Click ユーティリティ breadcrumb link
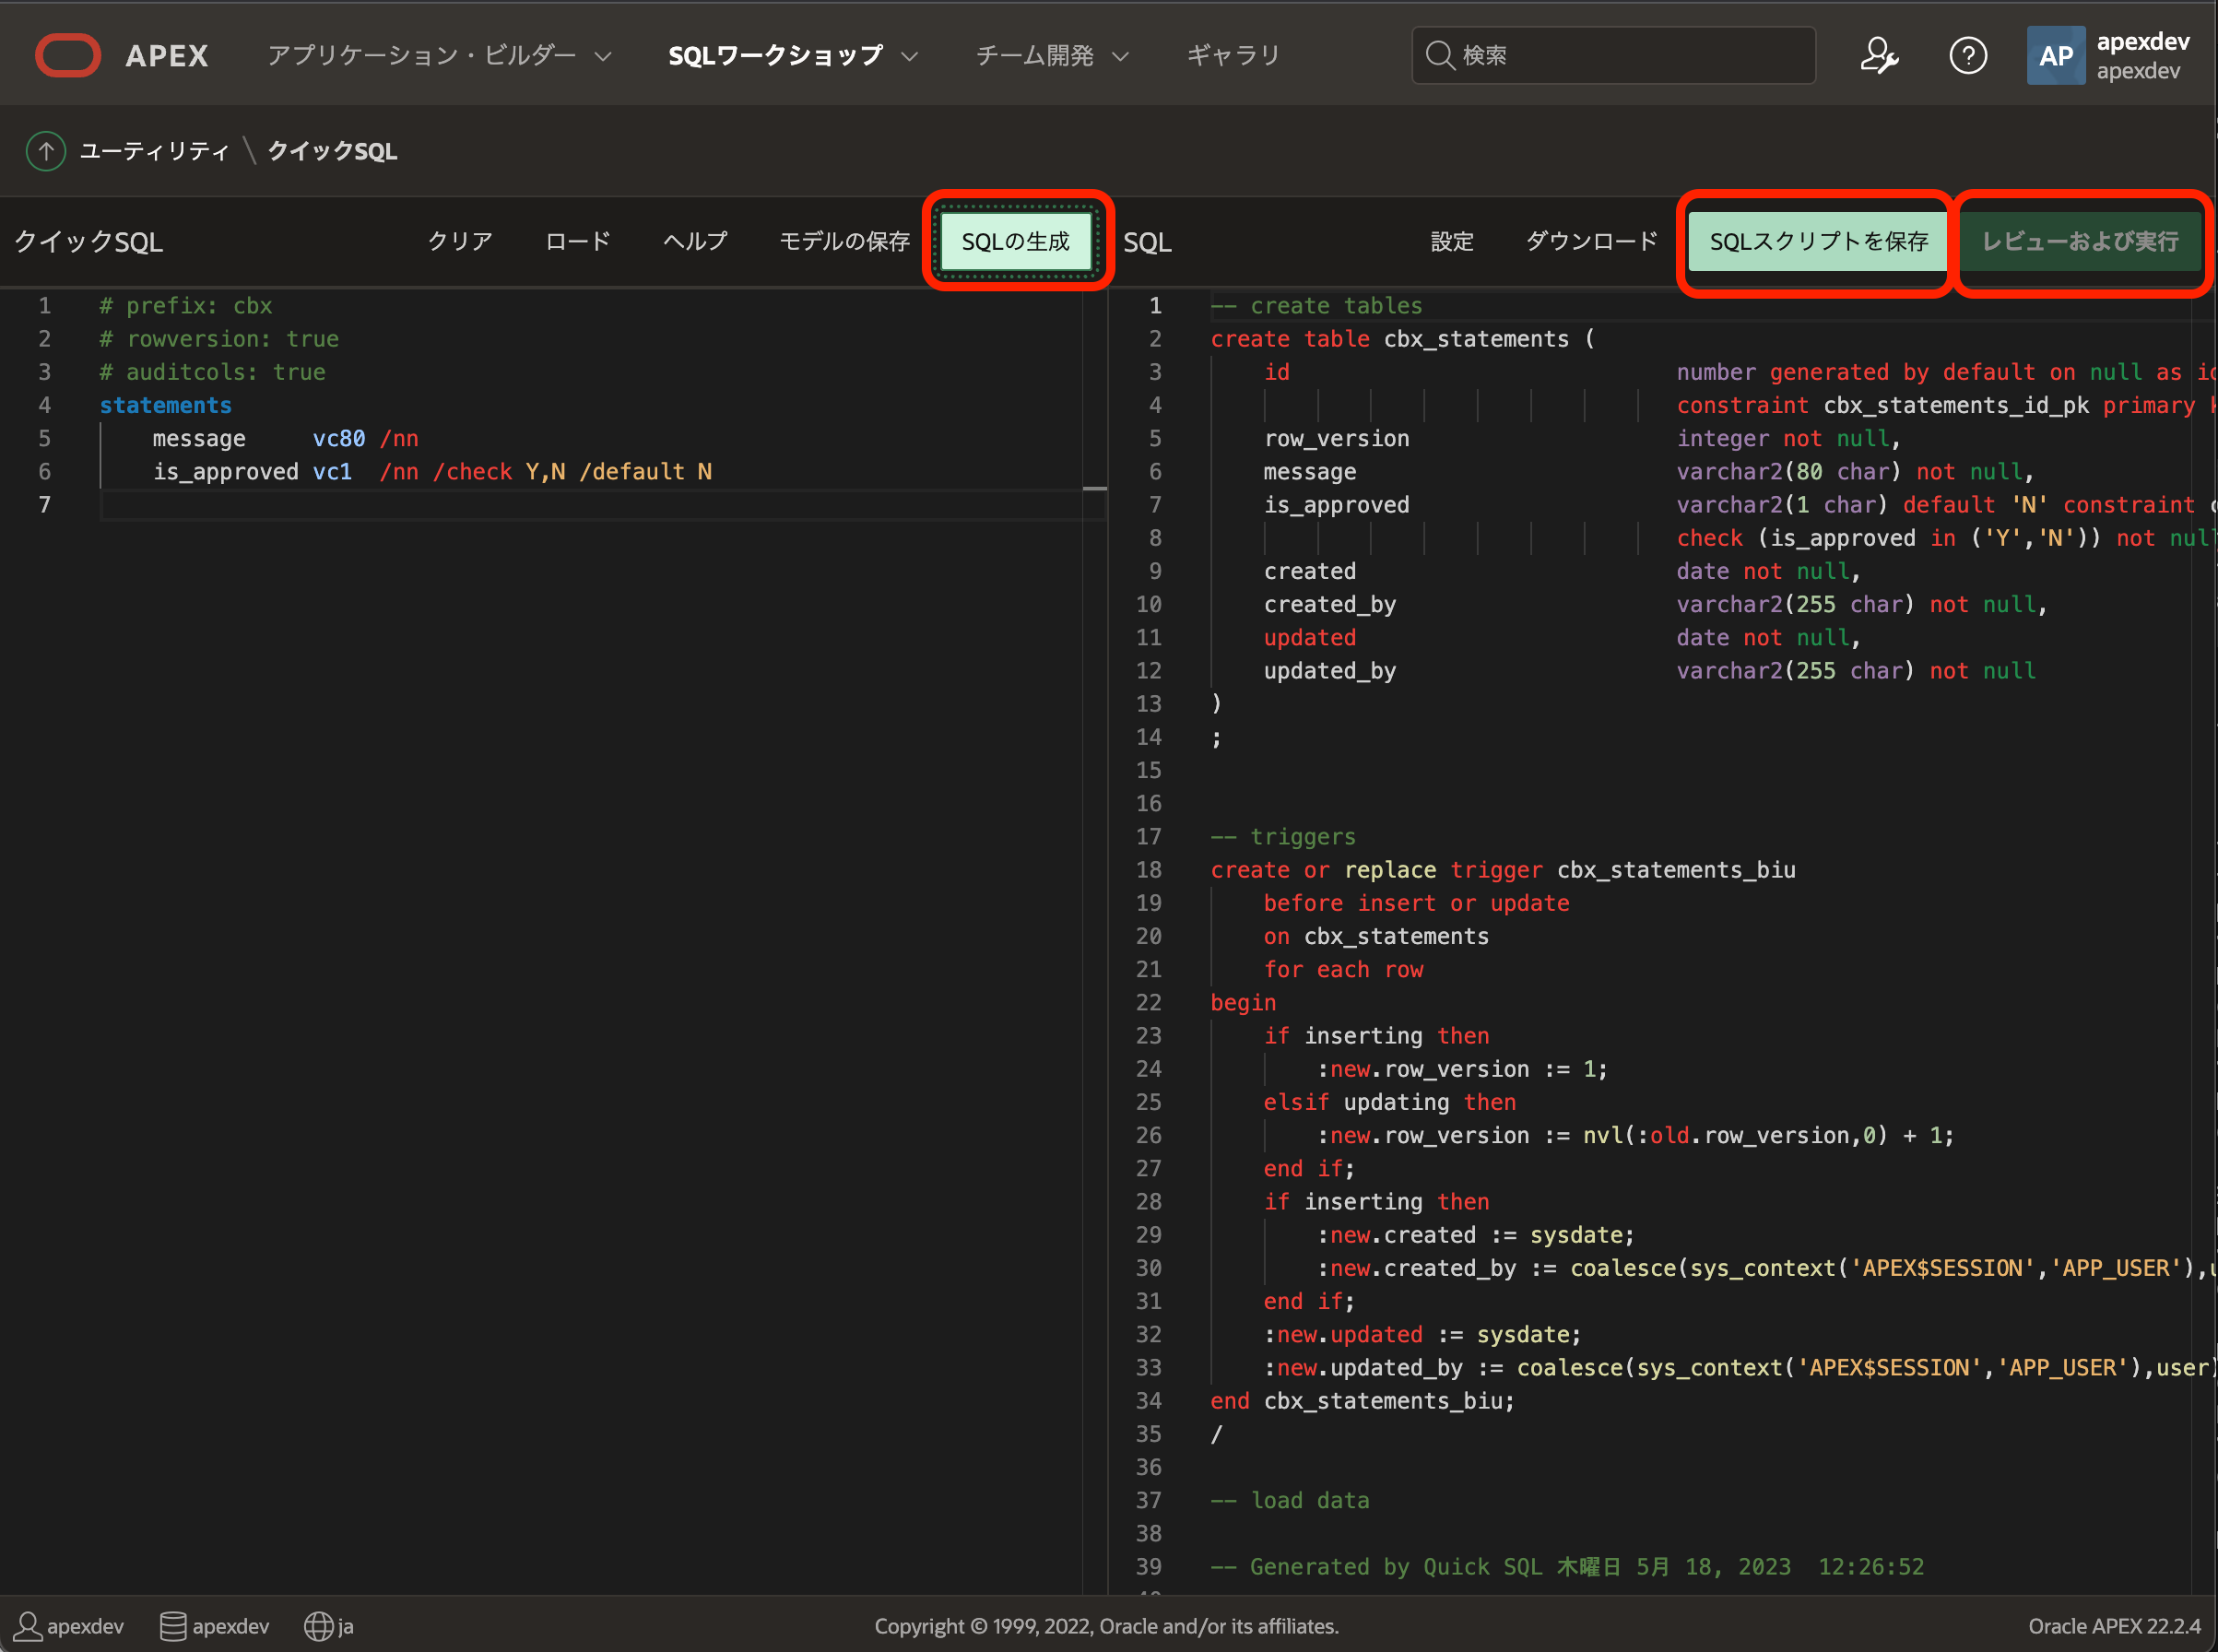Viewport: 2218px width, 1652px height. (154, 151)
